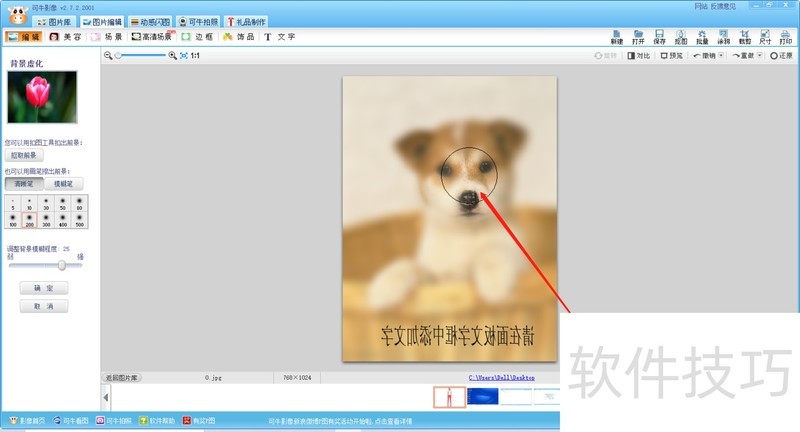Click the 抠取前景 button

[x=24, y=155]
